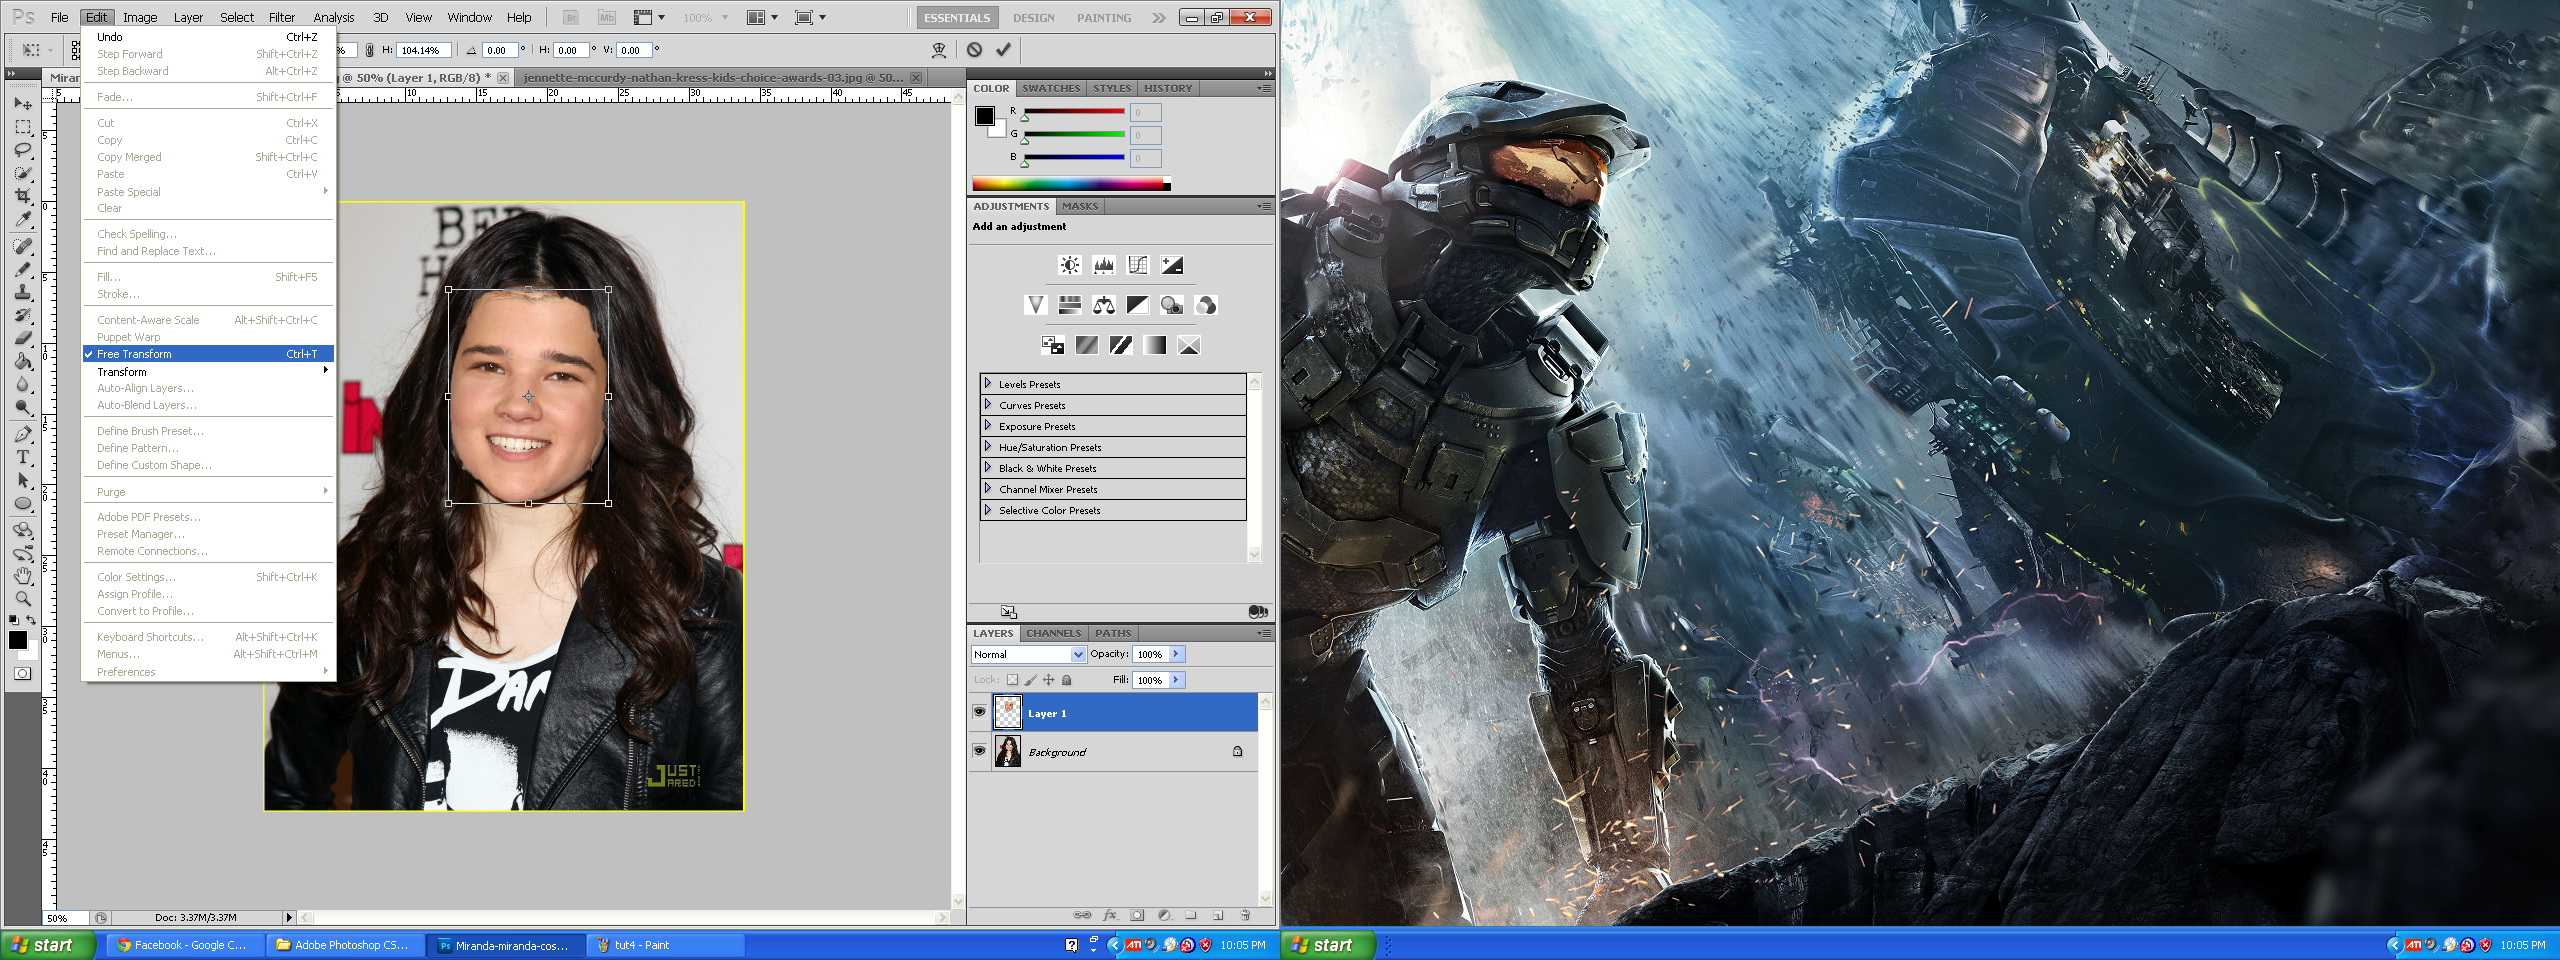2560x960 pixels.
Task: Toggle lock all in Layers panel
Action: point(1067,680)
